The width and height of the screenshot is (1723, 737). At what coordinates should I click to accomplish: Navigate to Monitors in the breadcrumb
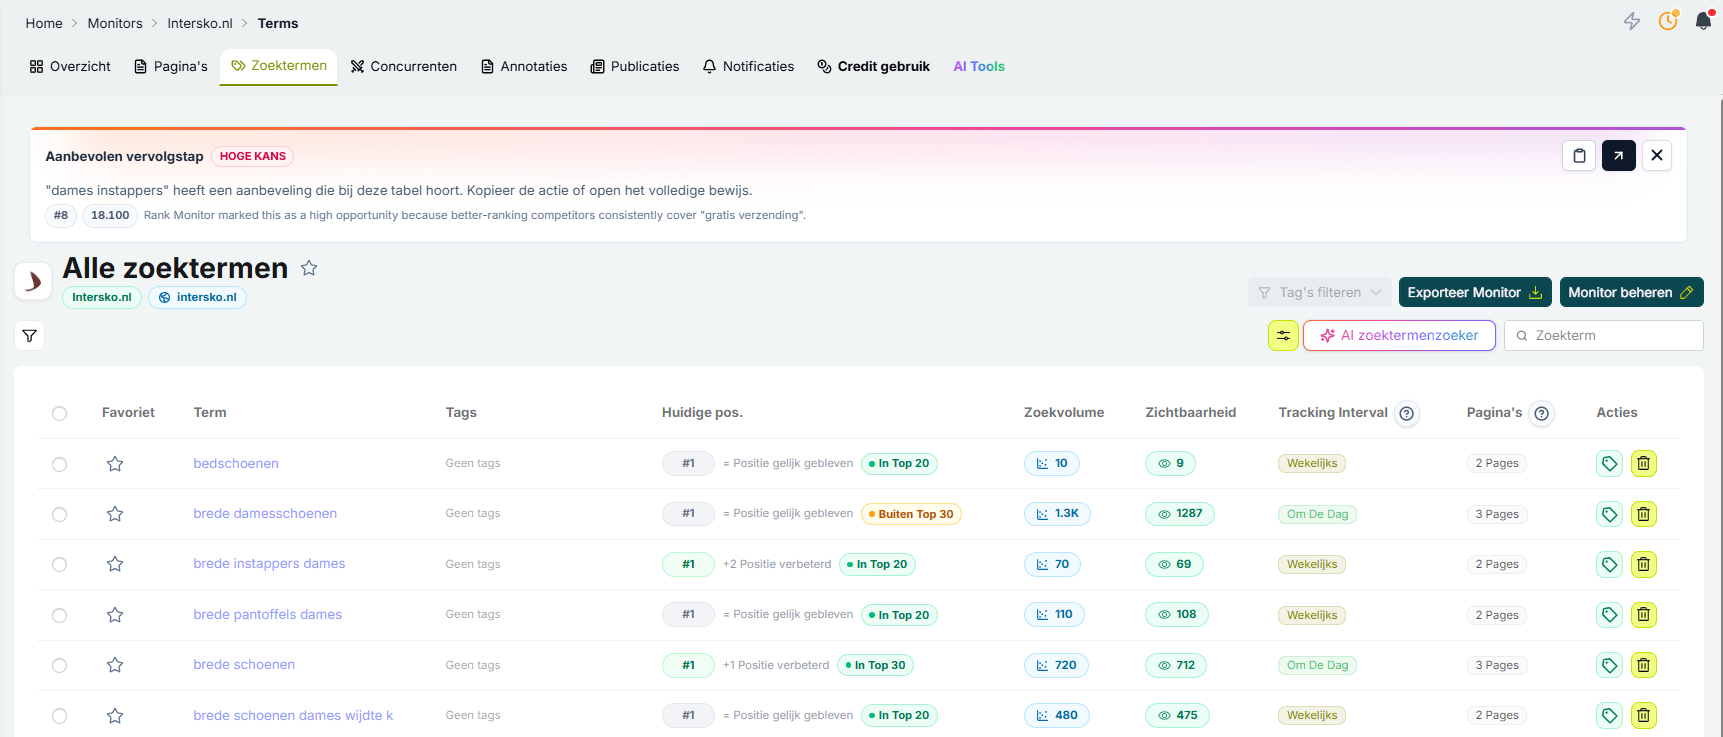[x=115, y=23]
